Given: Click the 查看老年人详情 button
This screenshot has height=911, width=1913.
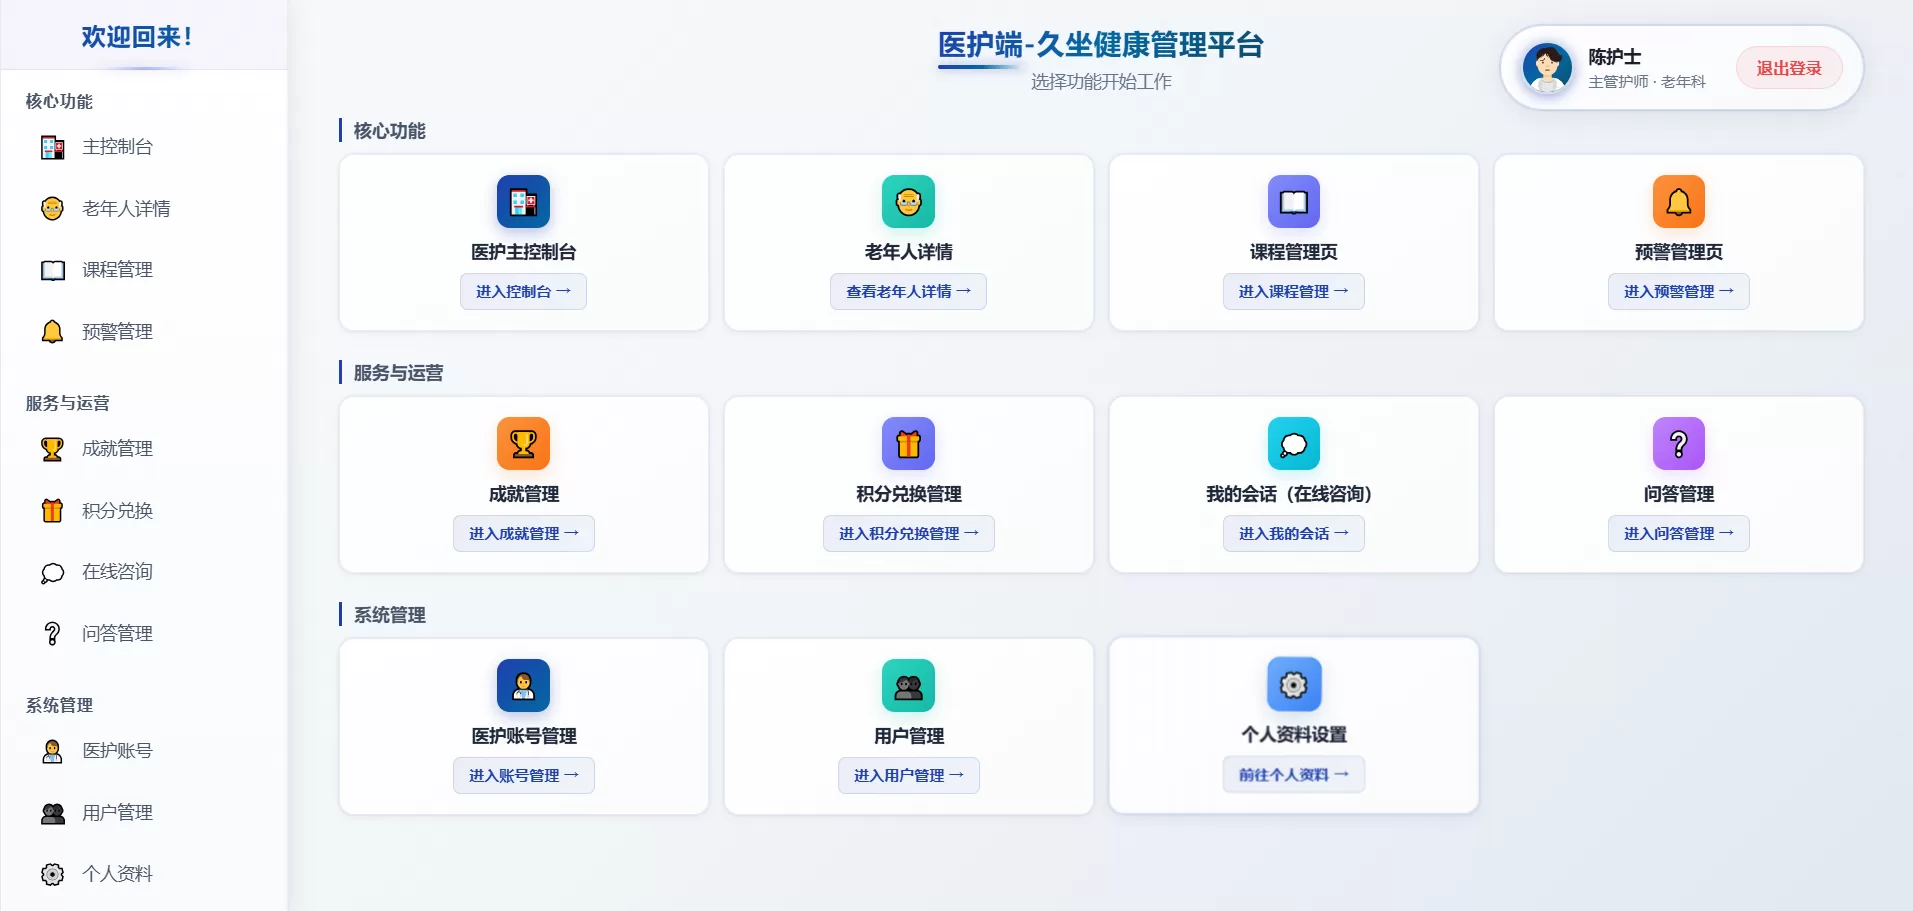Looking at the screenshot, I should click(x=908, y=291).
